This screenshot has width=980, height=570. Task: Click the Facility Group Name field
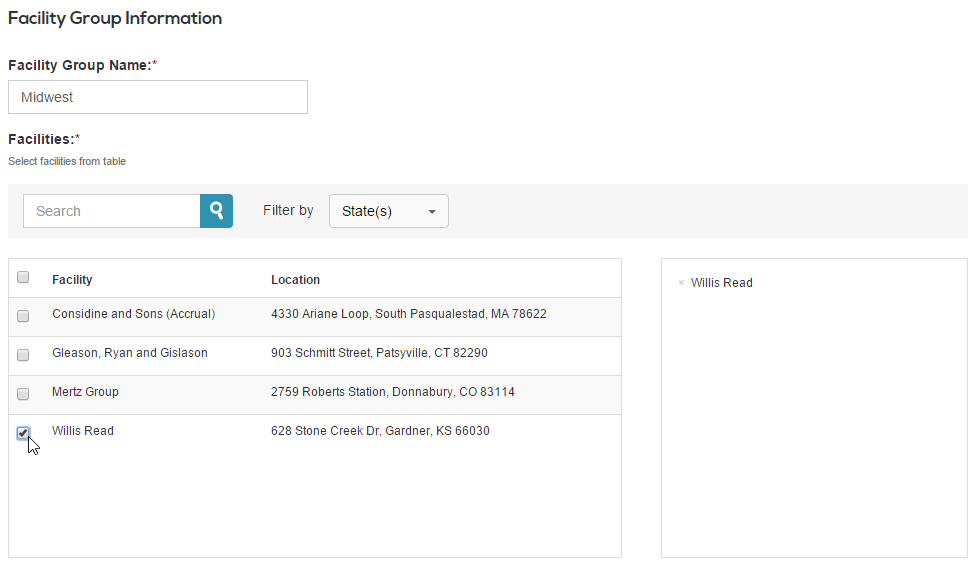click(158, 97)
